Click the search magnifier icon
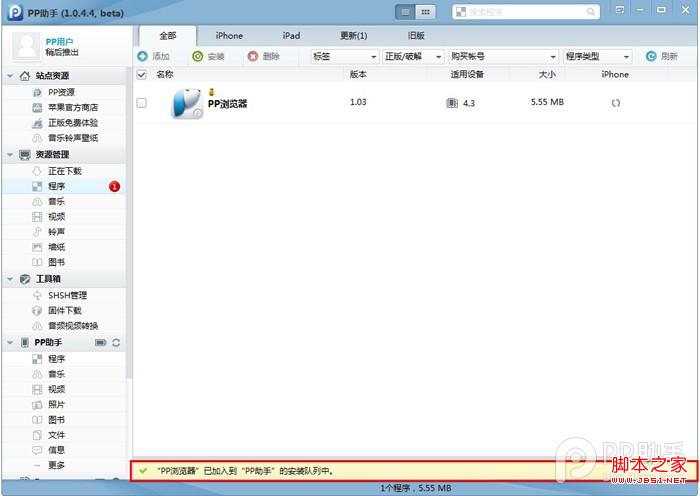 (x=591, y=12)
